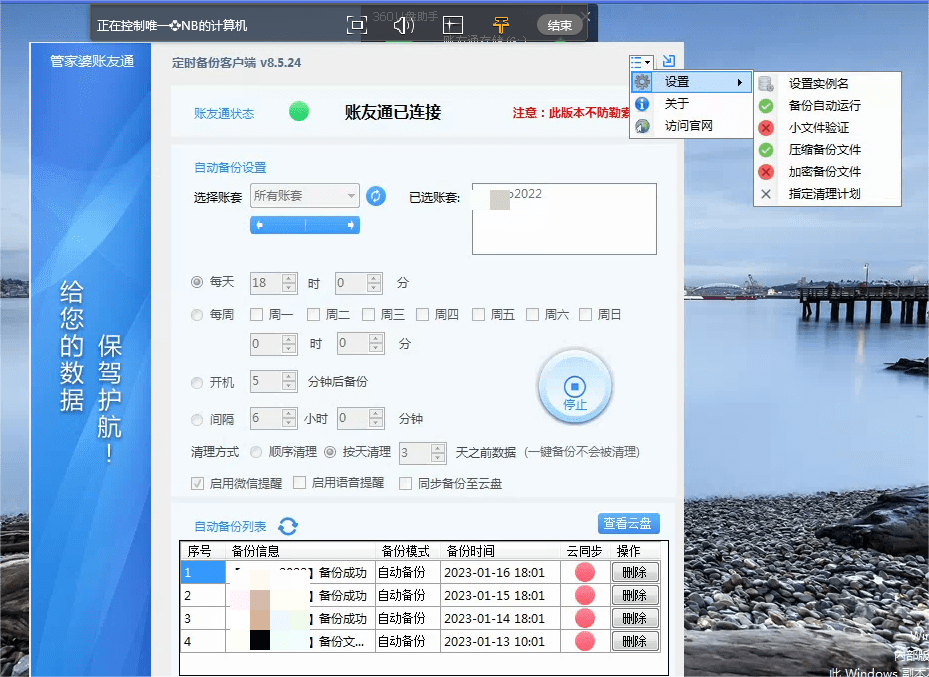The width and height of the screenshot is (929, 677).
Task: Delete backup dated 2023-01-15 18:01
Action: 635,595
